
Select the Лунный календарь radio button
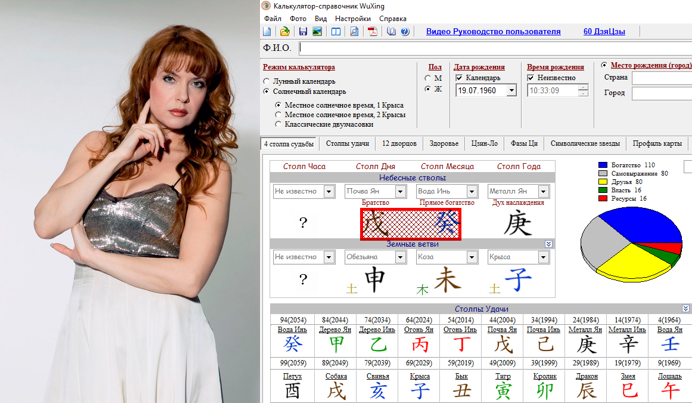tap(266, 81)
